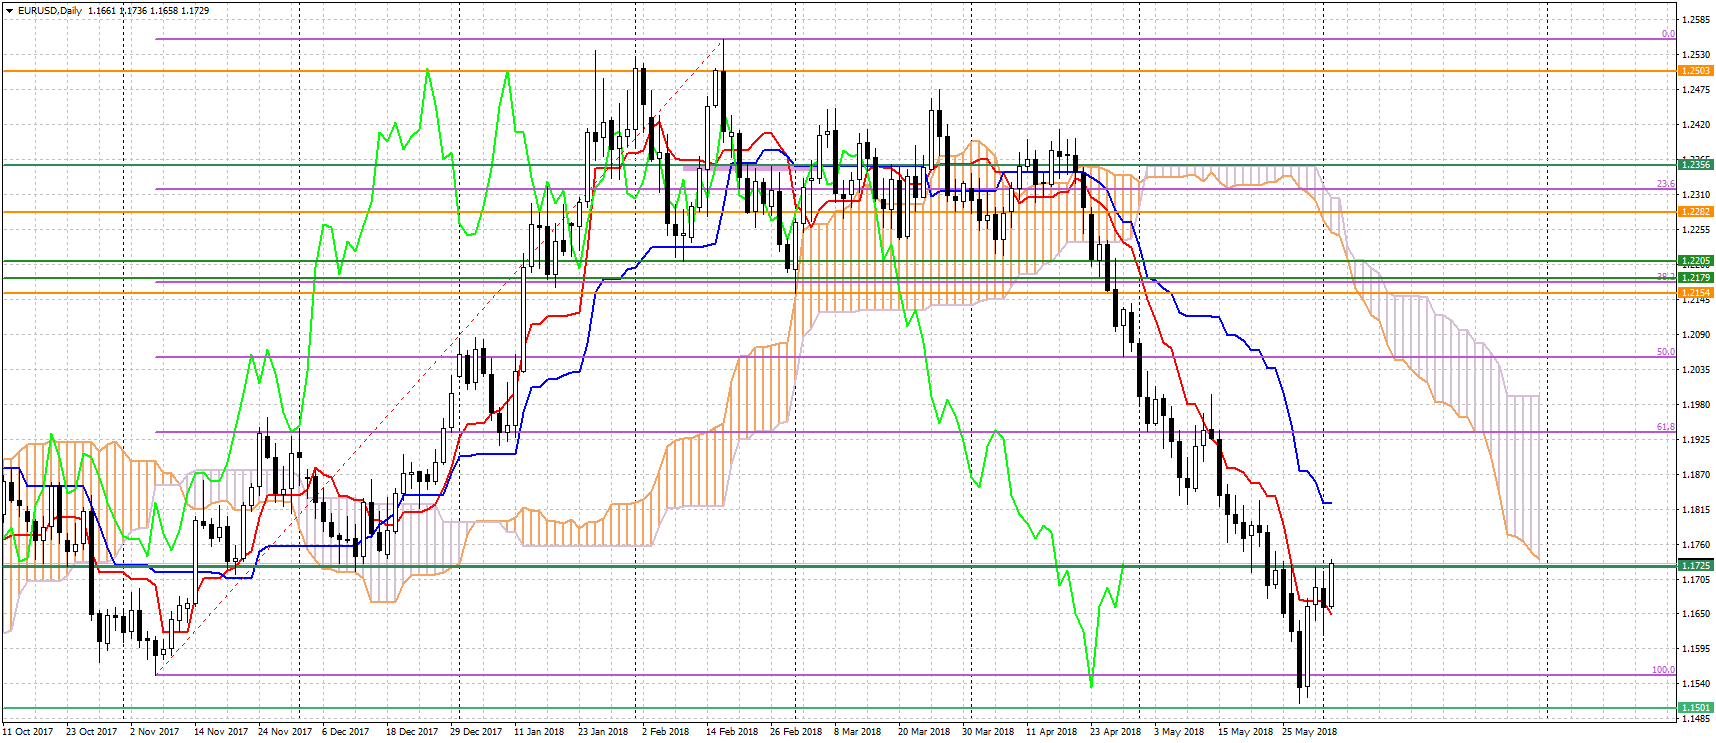The height and width of the screenshot is (743, 1716).
Task: Click the 0.0 Fibonacci level label
Action: [1668, 34]
